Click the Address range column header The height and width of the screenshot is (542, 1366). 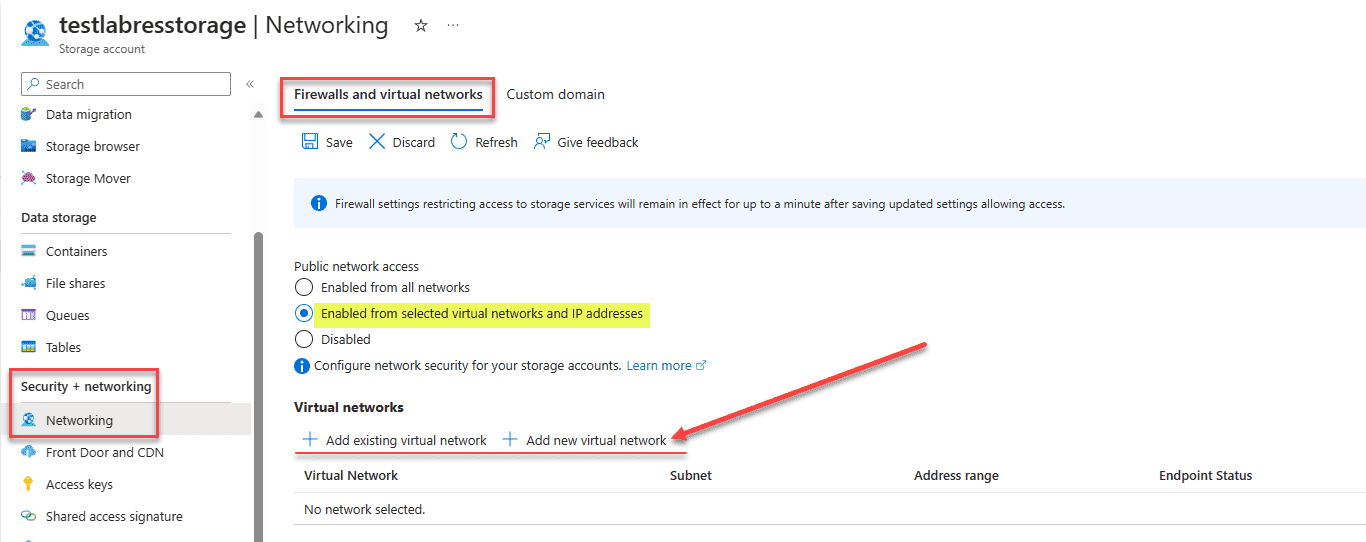click(956, 476)
